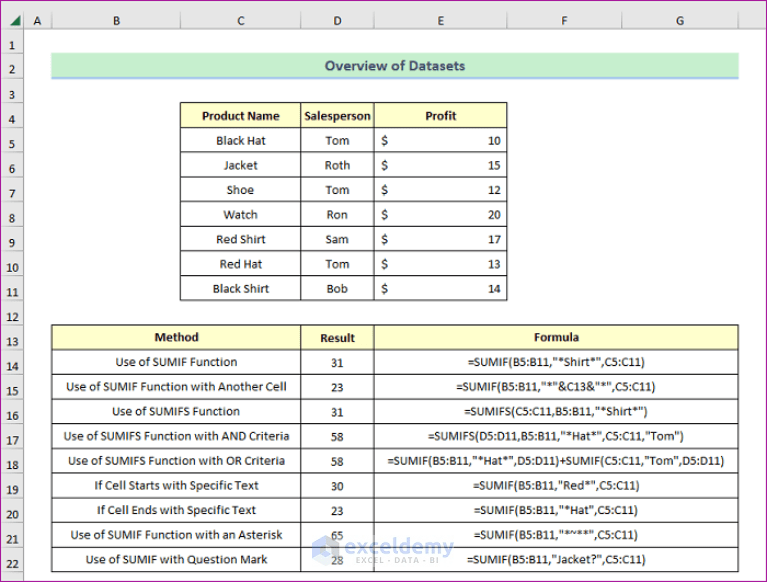
Task: Select column B header
Action: [116, 21]
